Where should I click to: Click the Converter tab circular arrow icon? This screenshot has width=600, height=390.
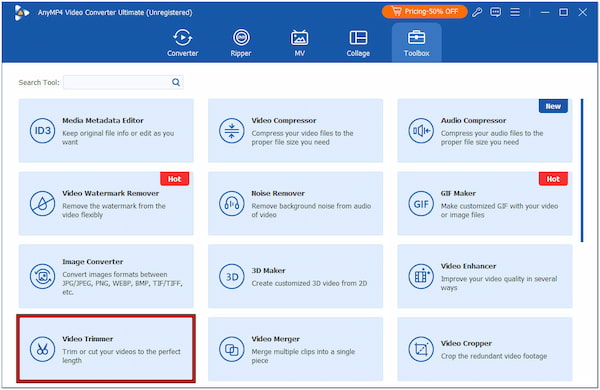click(183, 38)
